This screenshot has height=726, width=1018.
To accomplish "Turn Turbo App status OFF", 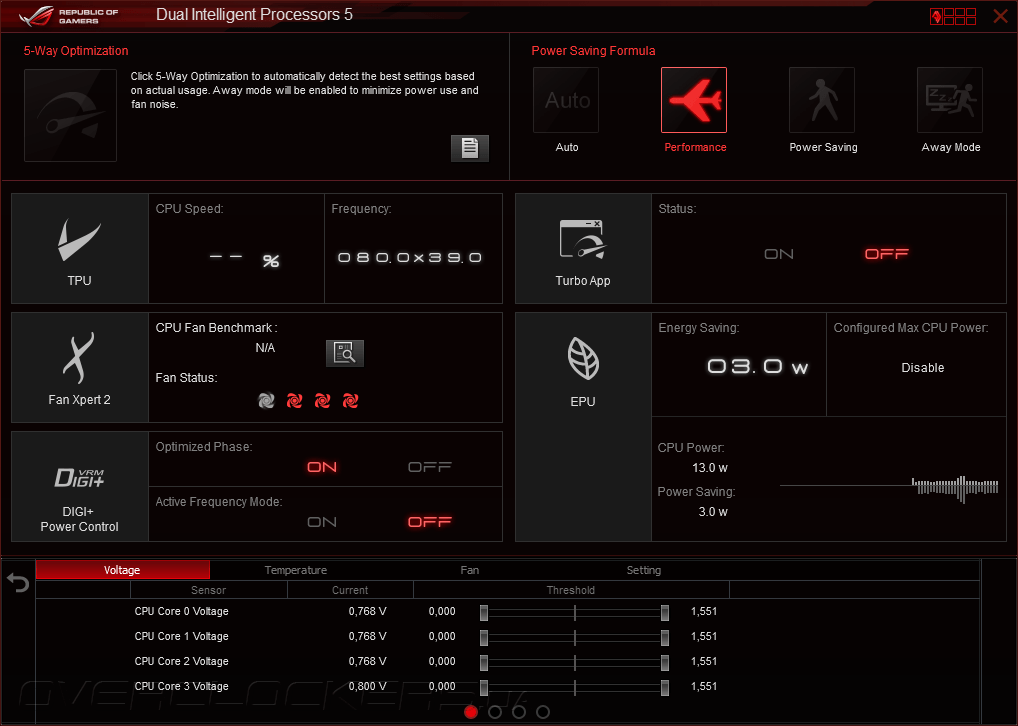I will pyautogui.click(x=886, y=254).
